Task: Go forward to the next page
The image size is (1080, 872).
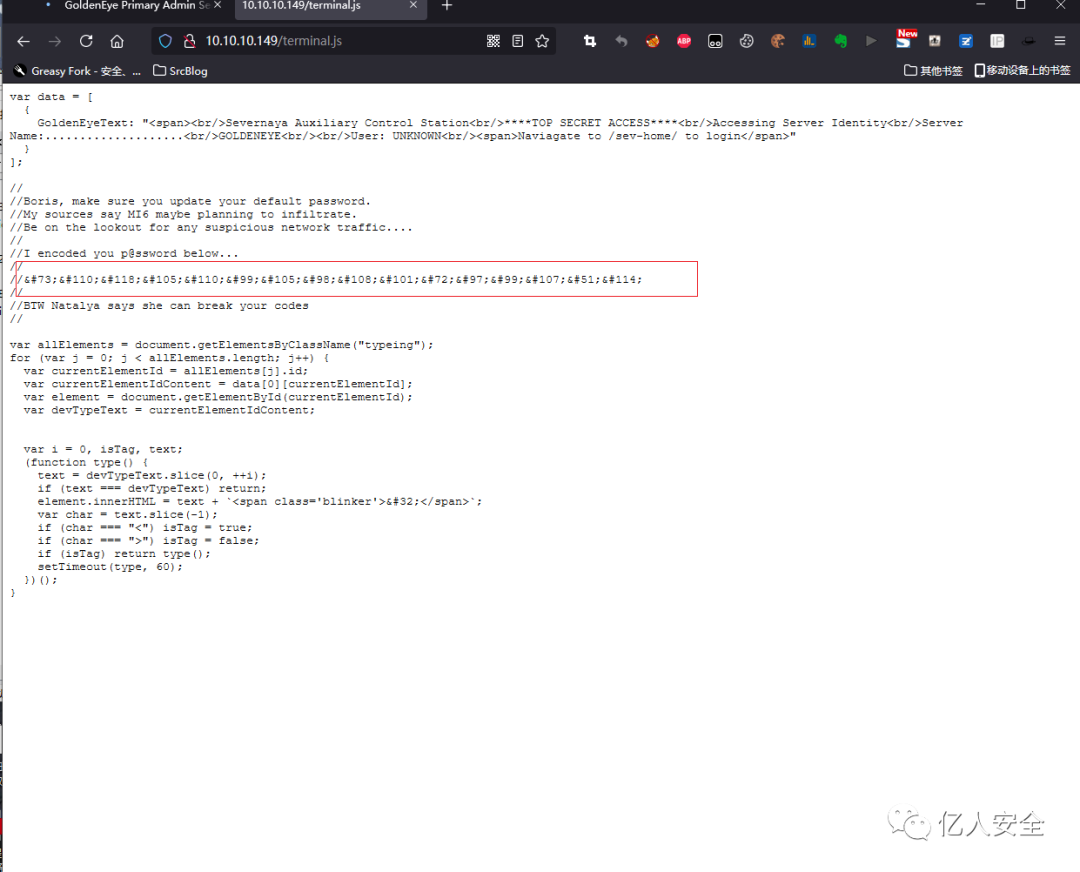Action: tap(55, 41)
